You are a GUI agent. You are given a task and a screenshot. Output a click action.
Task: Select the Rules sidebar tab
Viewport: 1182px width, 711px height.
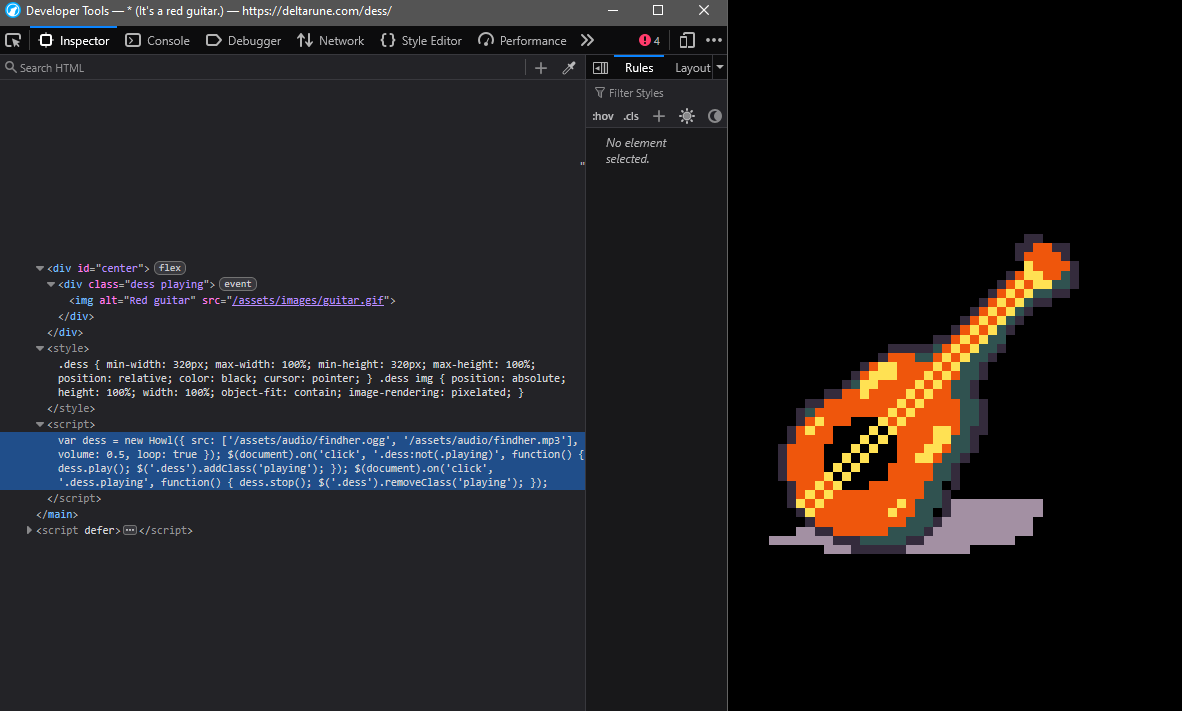(638, 68)
